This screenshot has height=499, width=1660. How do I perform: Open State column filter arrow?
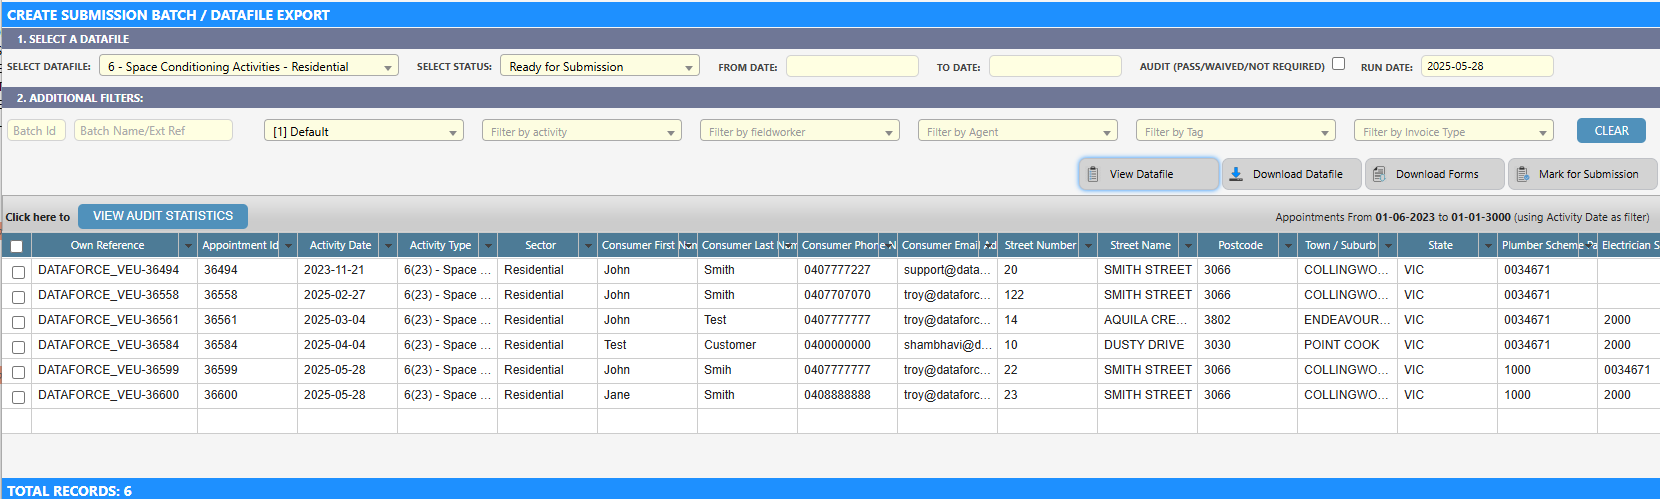coord(1488,246)
